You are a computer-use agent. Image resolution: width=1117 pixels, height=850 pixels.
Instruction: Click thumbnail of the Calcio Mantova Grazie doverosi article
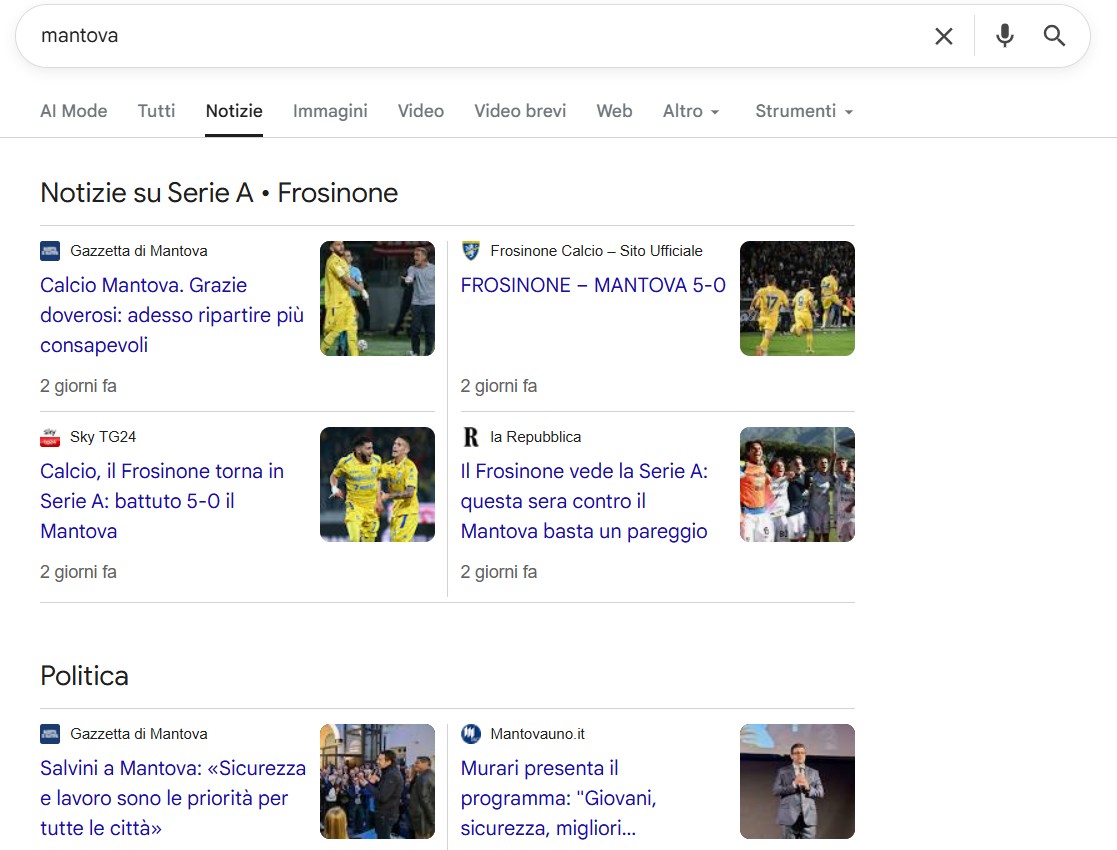(x=377, y=299)
